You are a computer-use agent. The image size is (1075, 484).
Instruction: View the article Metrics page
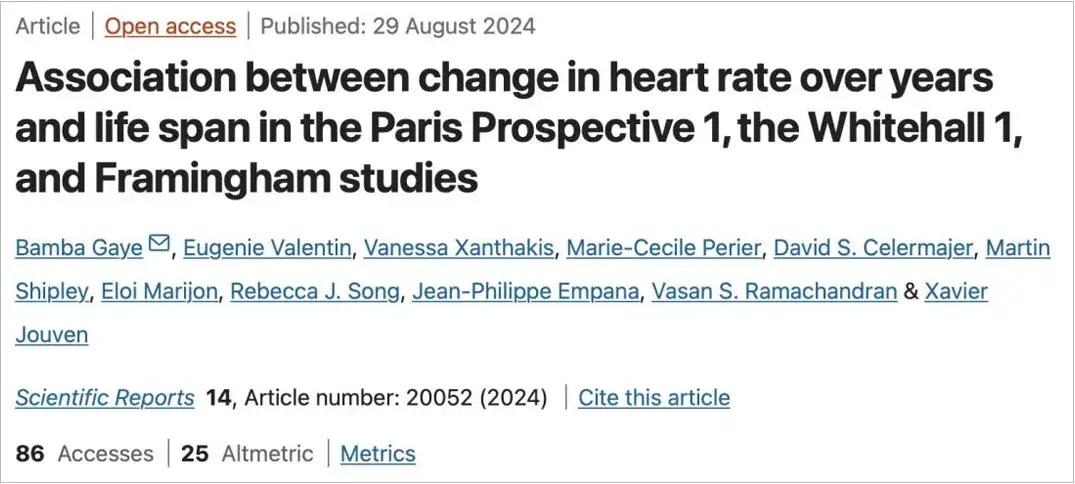[377, 453]
